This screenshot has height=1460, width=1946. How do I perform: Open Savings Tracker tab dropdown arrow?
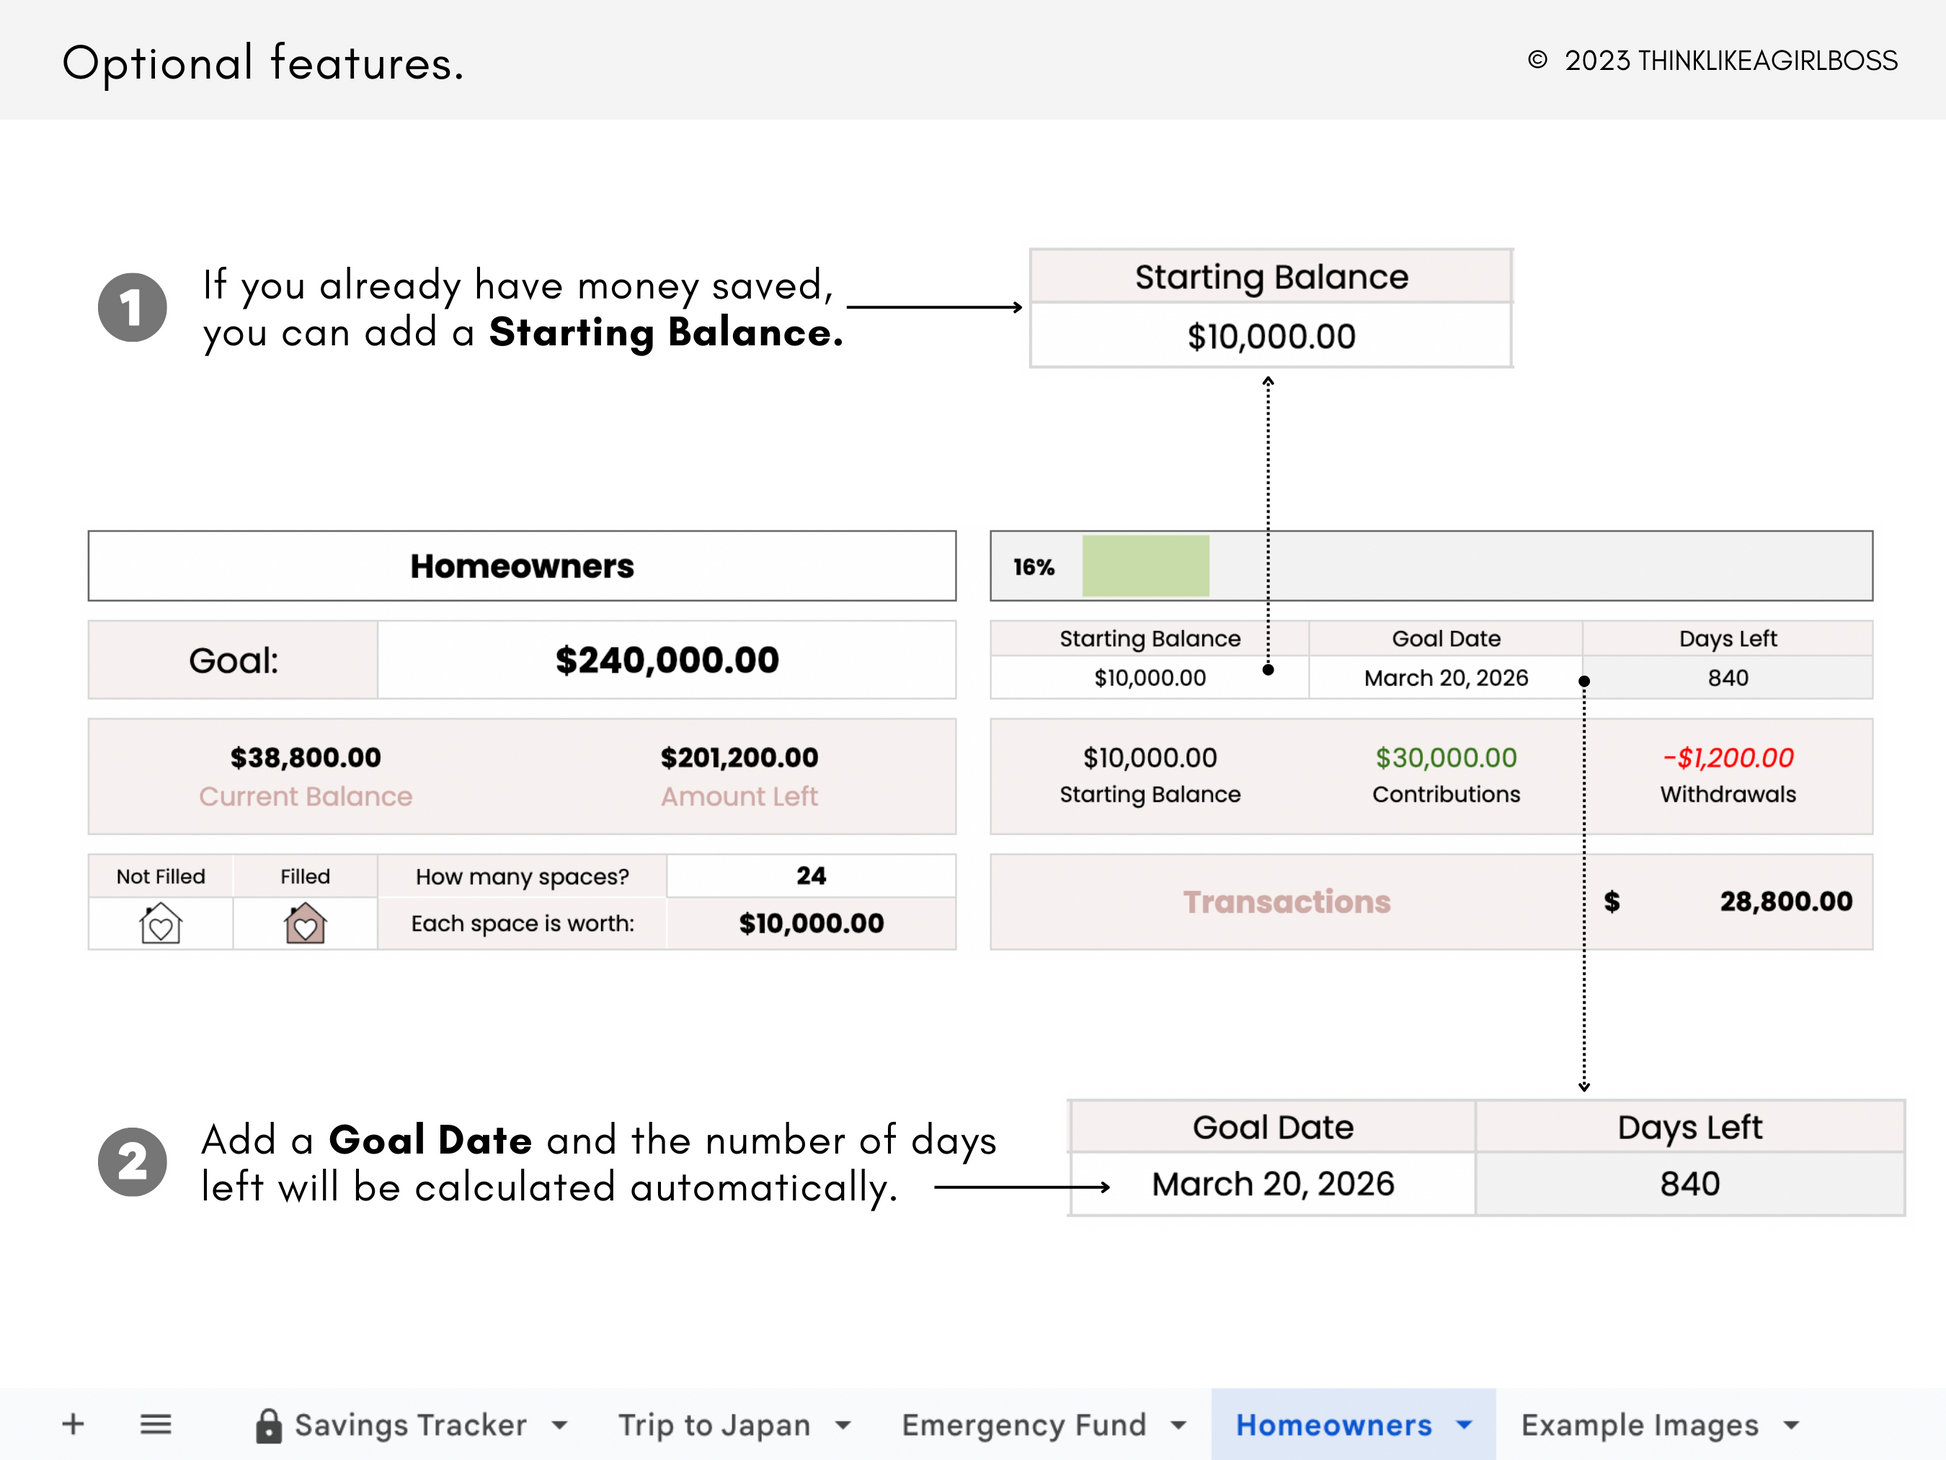(559, 1425)
